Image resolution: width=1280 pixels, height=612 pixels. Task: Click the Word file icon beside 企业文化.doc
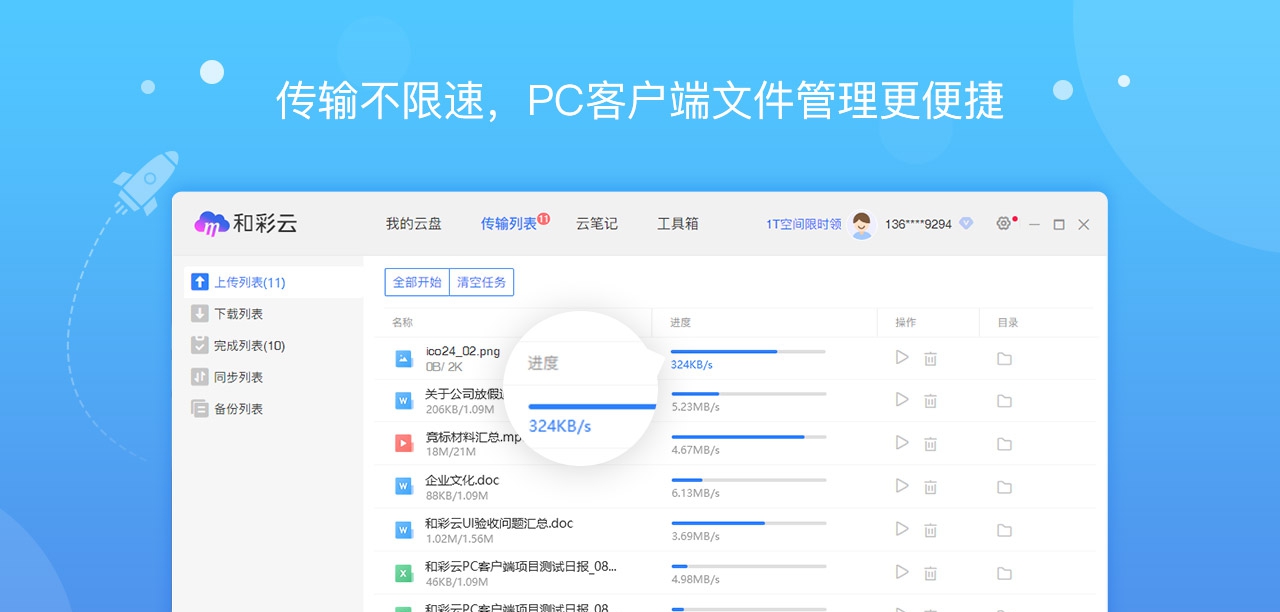pyautogui.click(x=404, y=486)
